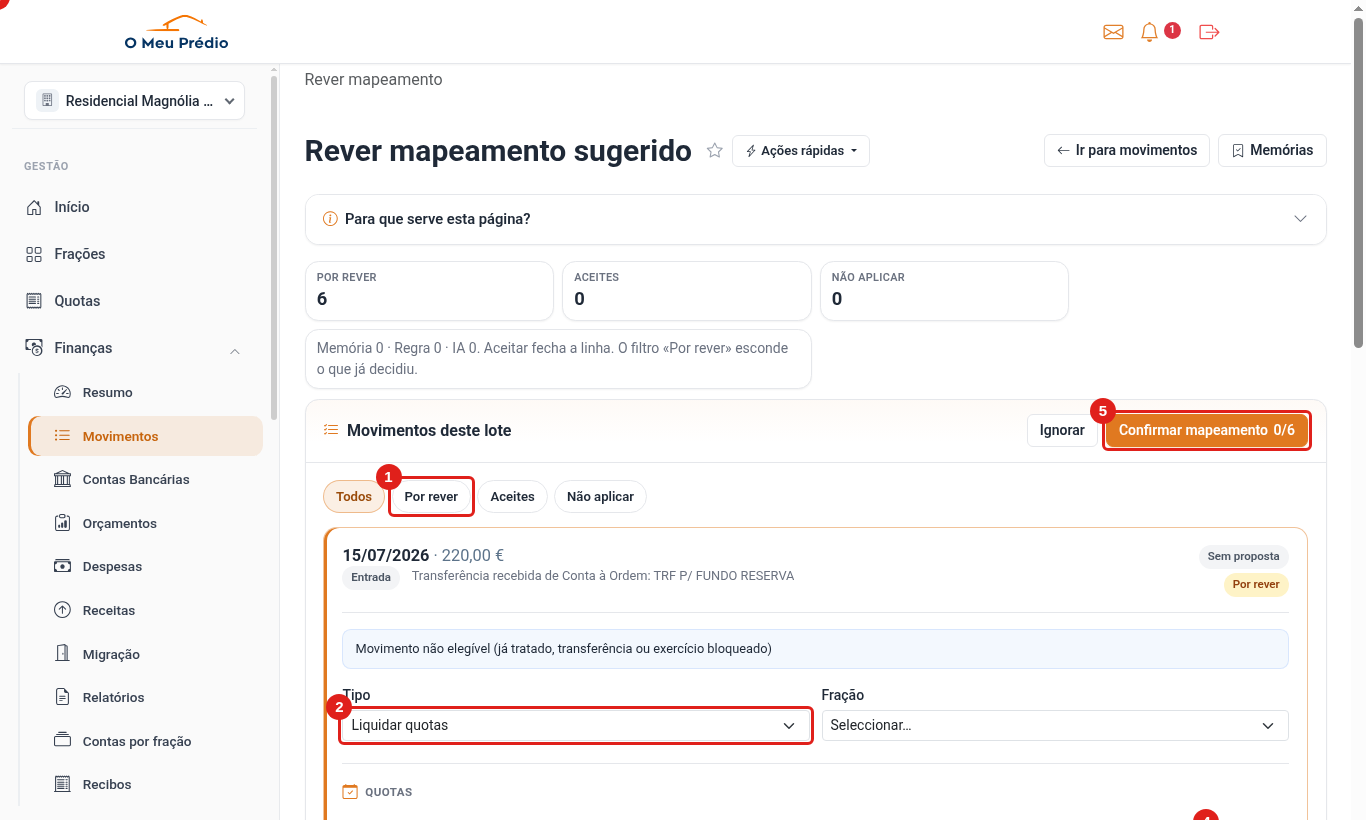
Task: Click the Despesas money icon
Action: (x=63, y=567)
